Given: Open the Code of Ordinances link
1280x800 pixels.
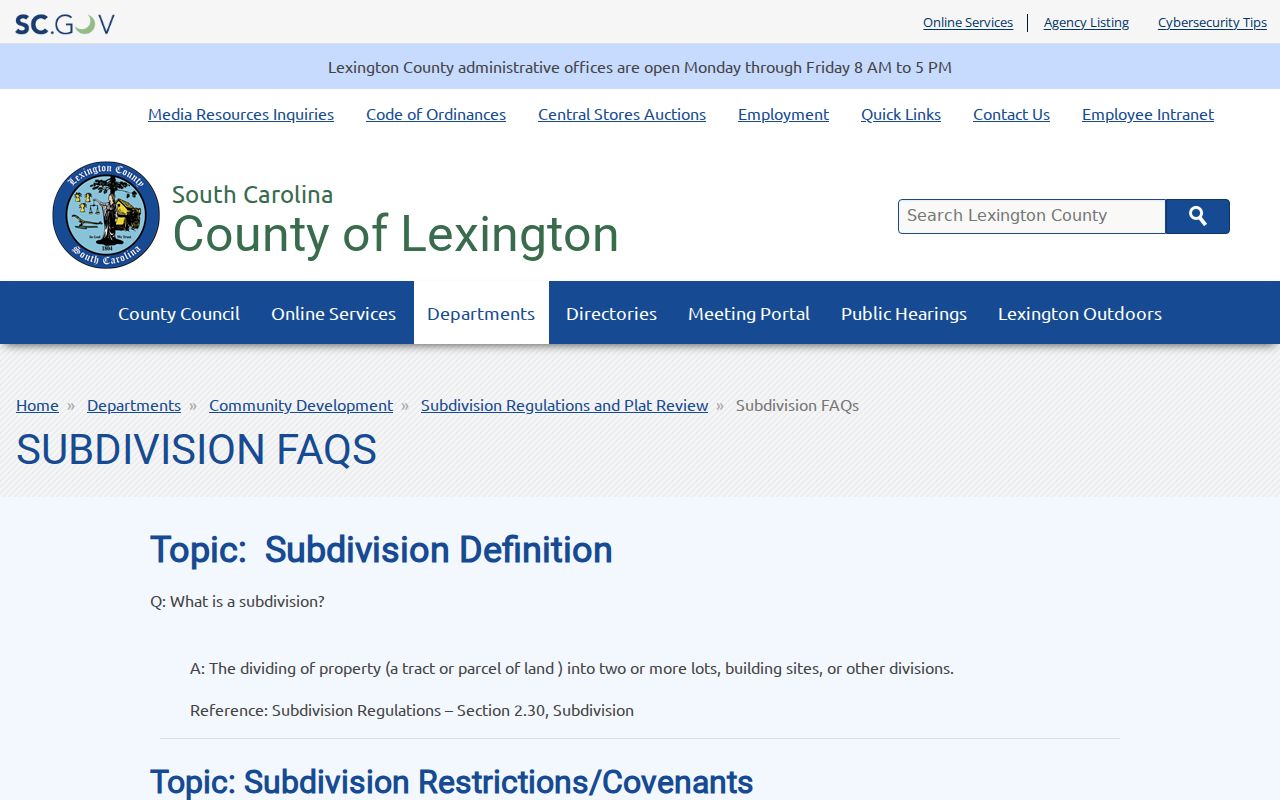Looking at the screenshot, I should click(436, 114).
